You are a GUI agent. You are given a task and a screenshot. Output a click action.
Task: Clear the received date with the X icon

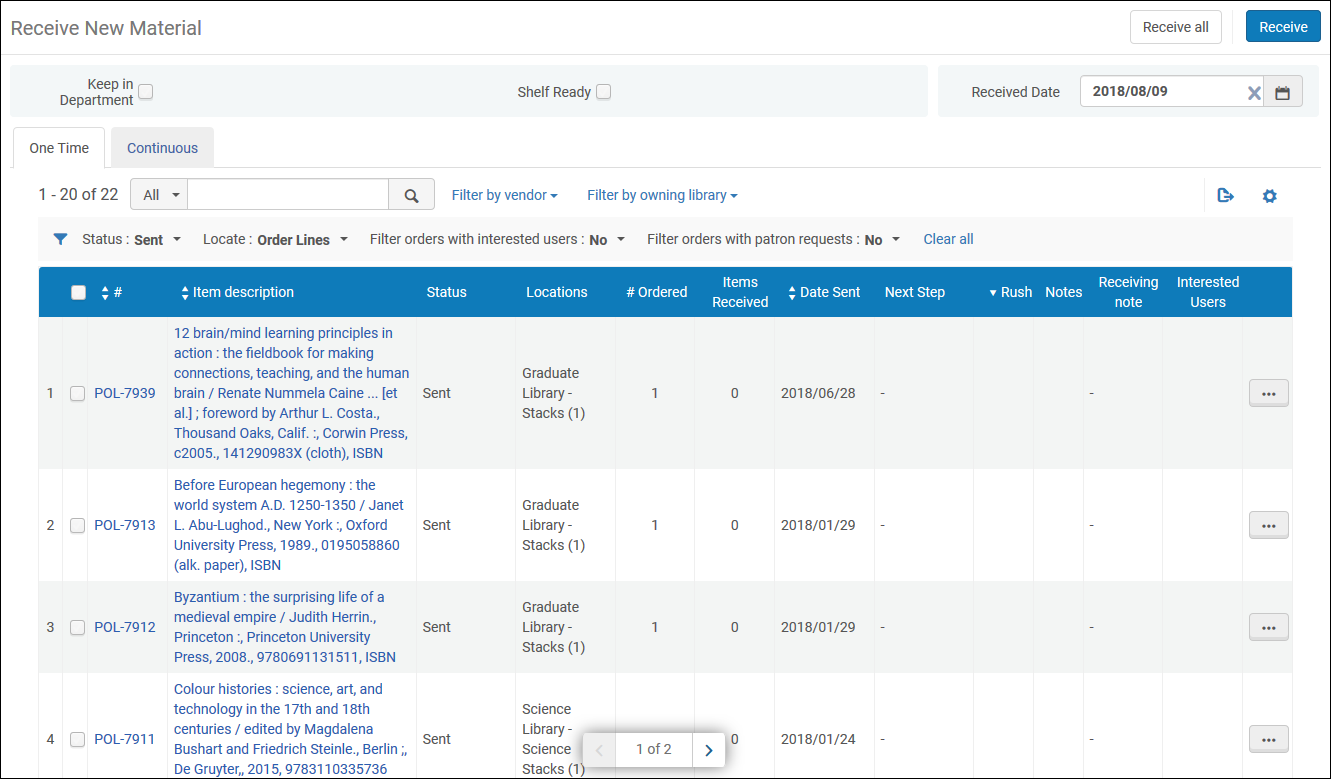coord(1253,92)
